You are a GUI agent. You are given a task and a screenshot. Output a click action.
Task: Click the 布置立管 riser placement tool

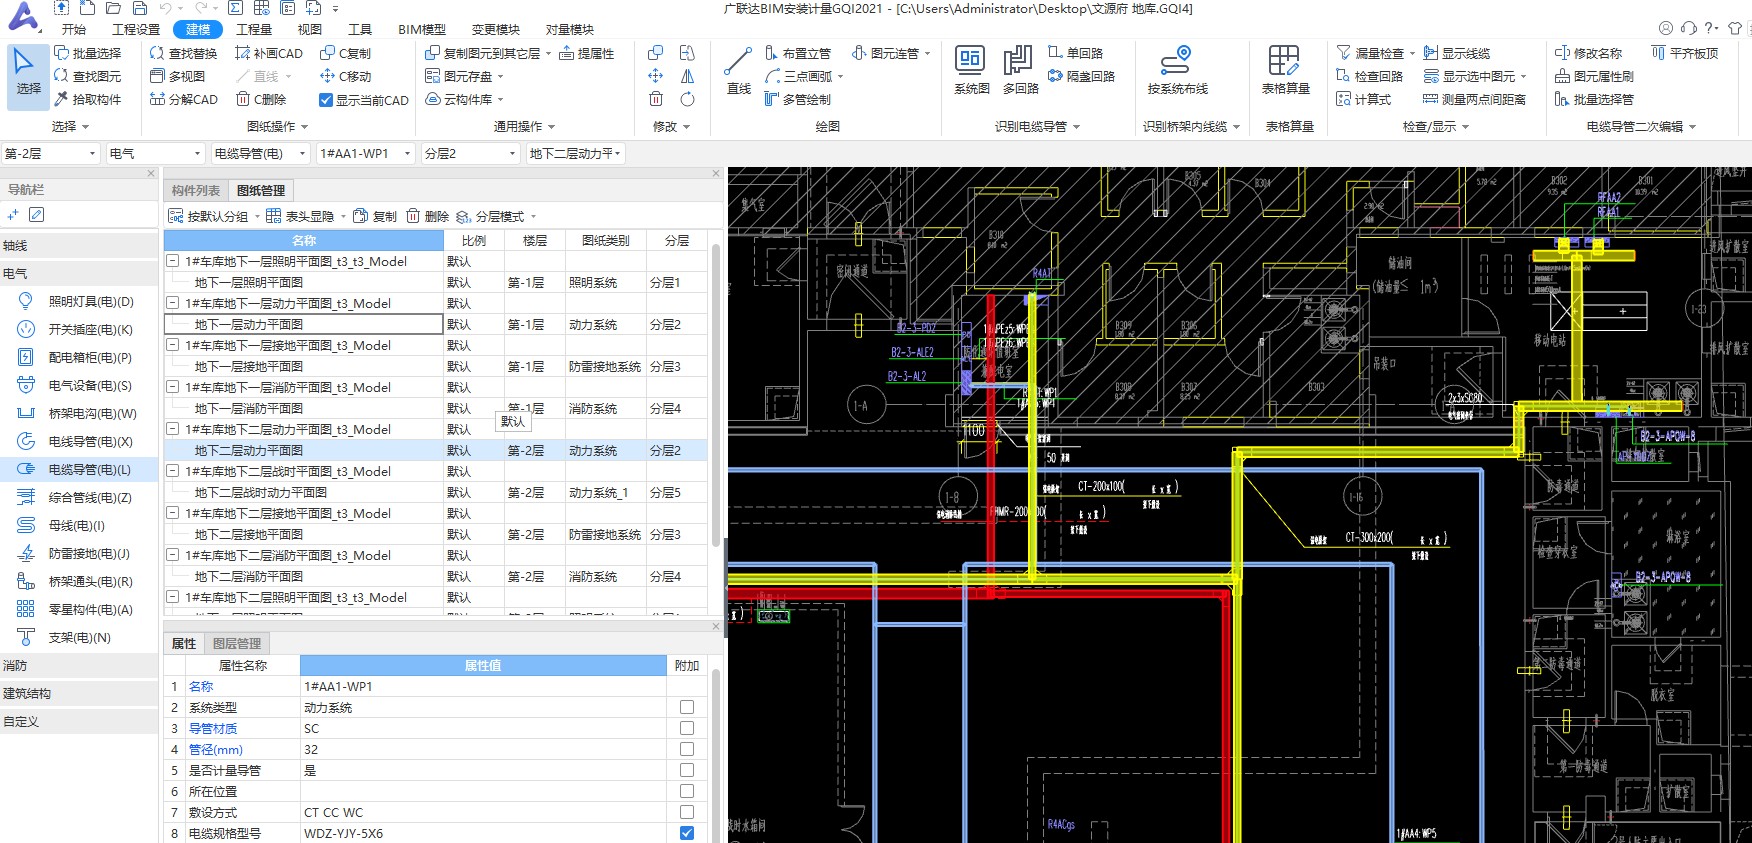pyautogui.click(x=797, y=53)
